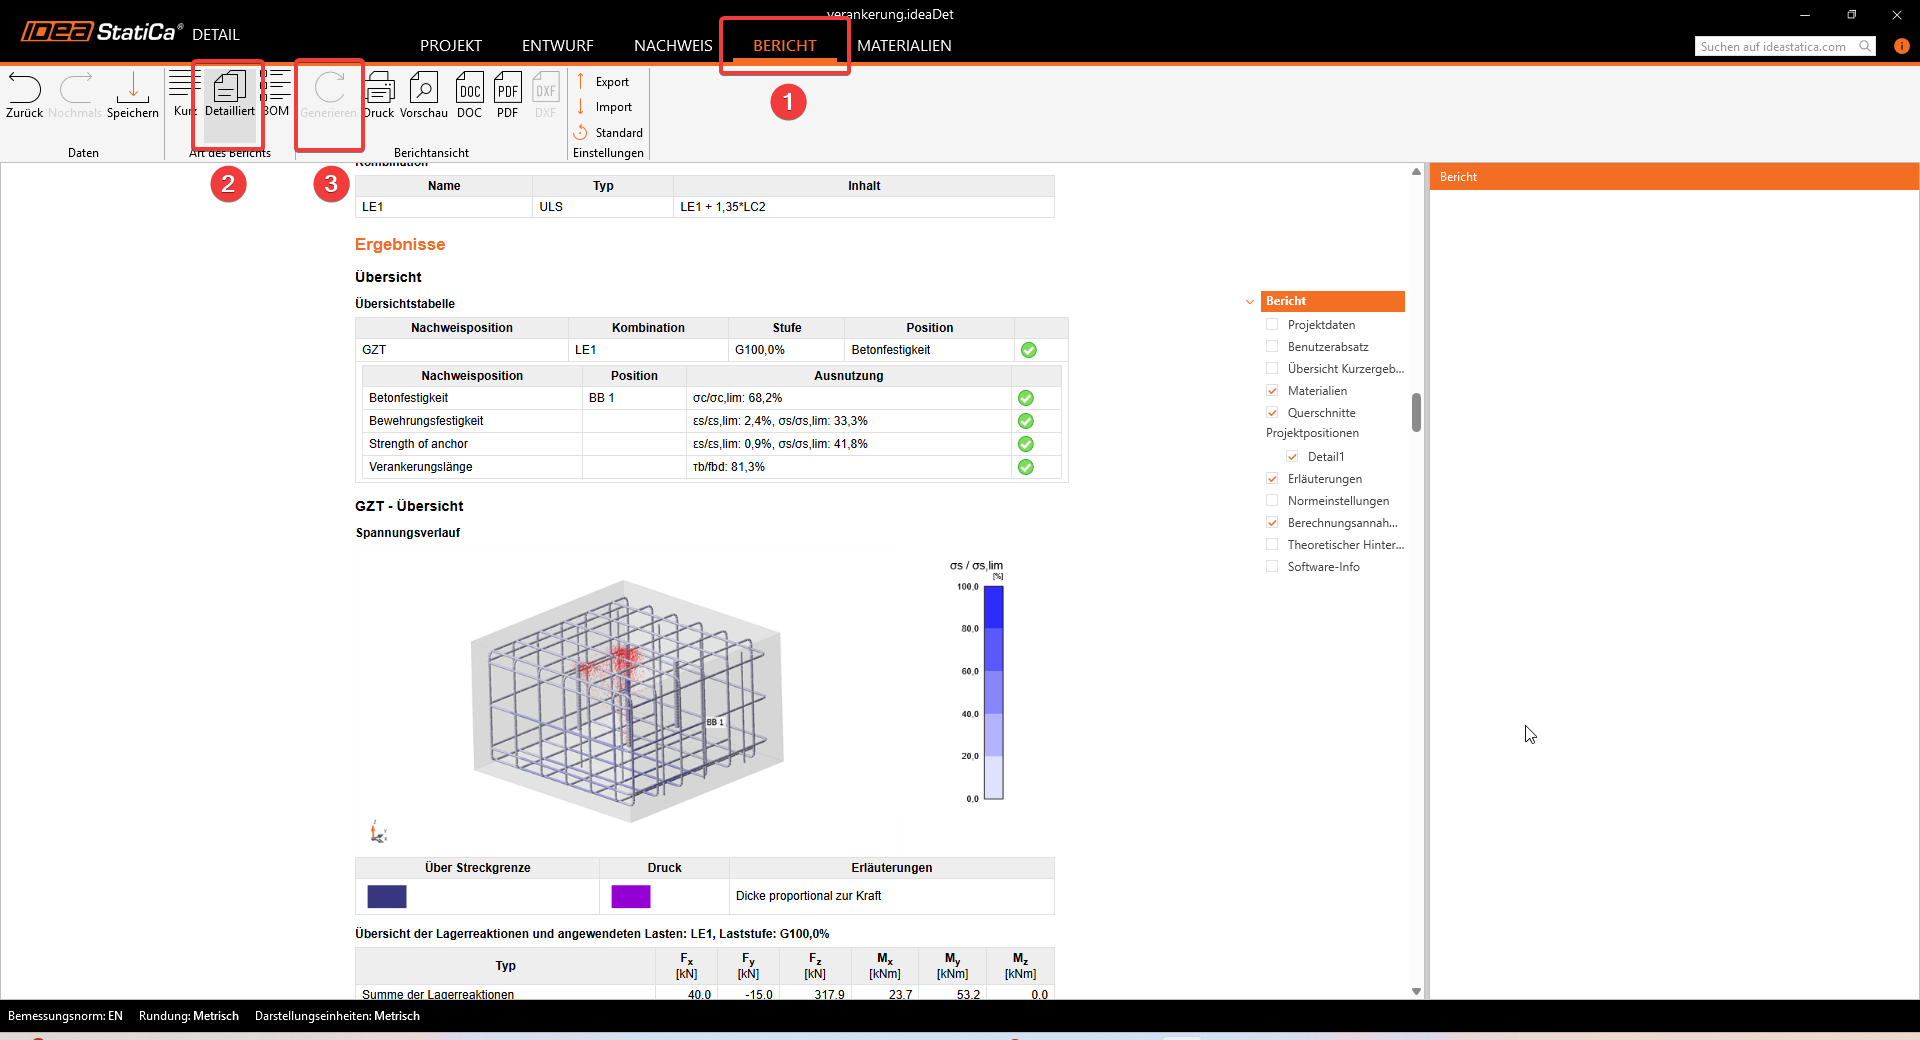Image resolution: width=1920 pixels, height=1040 pixels.
Task: Enable the Projektdaten checkbox
Action: 1272,325
